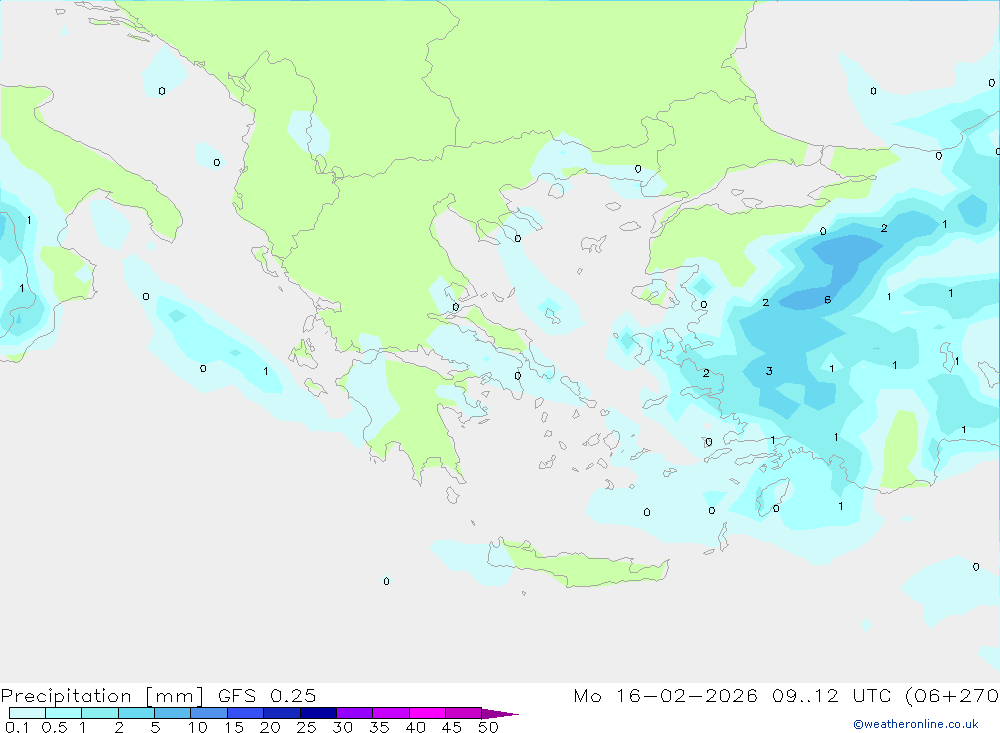Click the violet swatch between 35 and 40
1000x733 pixels.
pos(391,713)
